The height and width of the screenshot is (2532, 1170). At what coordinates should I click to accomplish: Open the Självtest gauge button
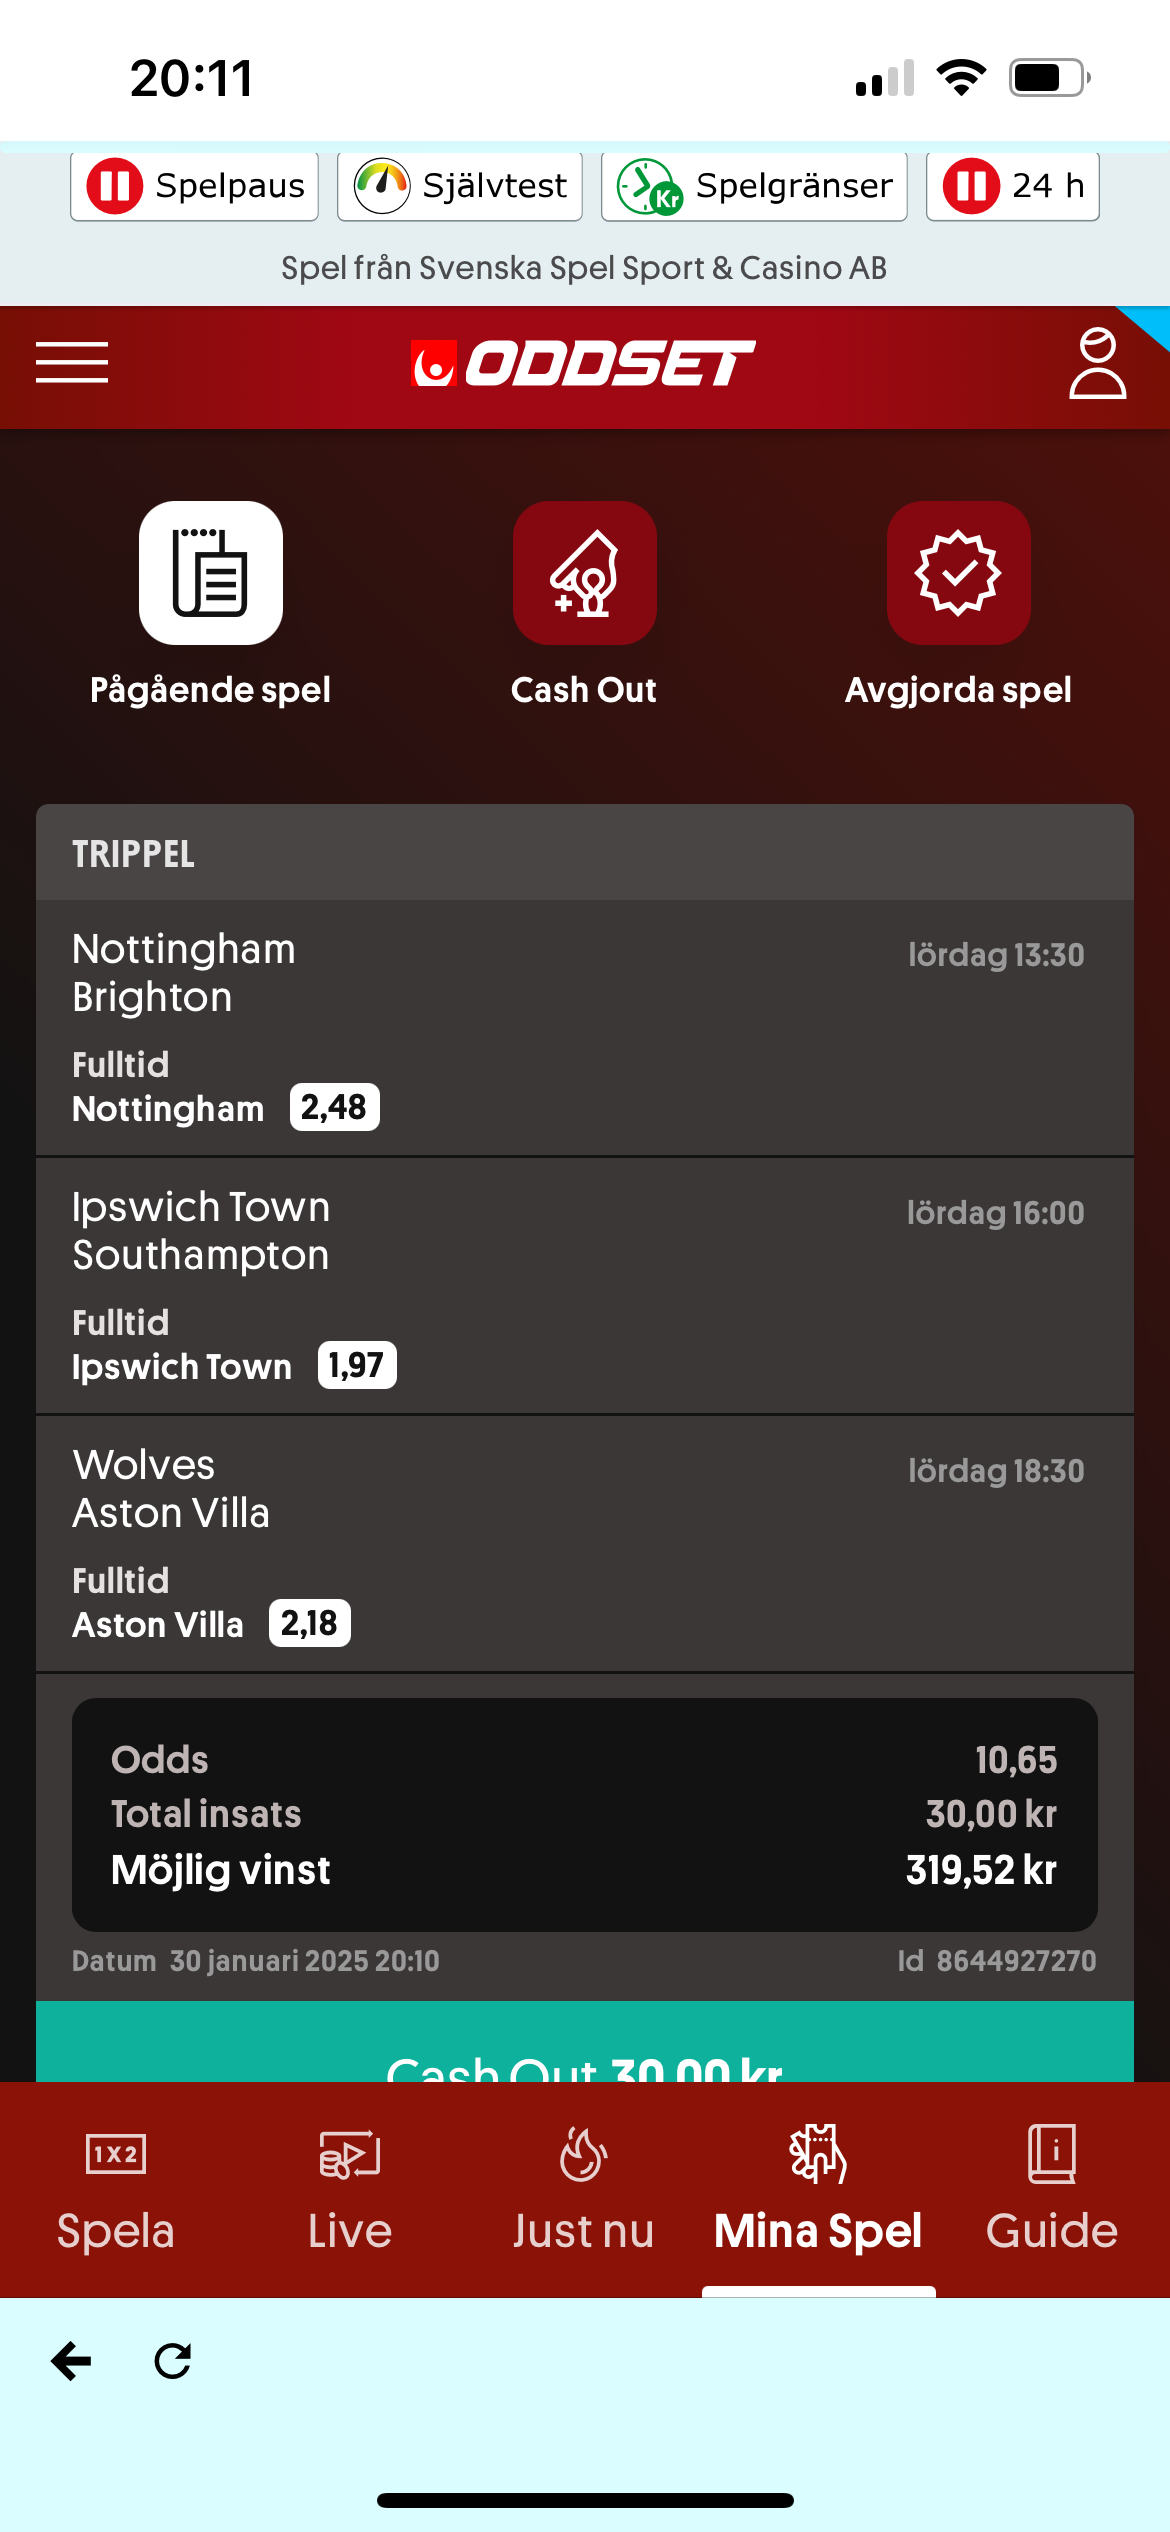point(460,186)
